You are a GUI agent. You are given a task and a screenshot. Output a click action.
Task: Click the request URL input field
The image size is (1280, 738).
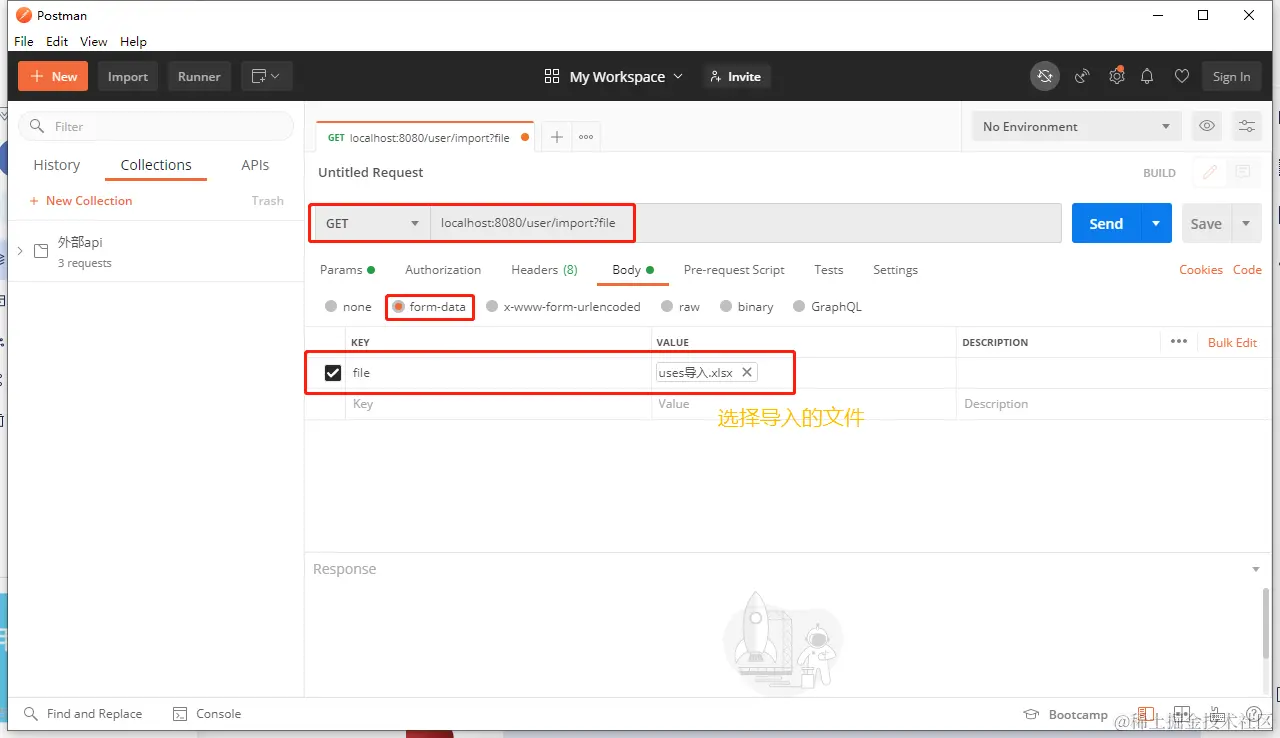746,223
